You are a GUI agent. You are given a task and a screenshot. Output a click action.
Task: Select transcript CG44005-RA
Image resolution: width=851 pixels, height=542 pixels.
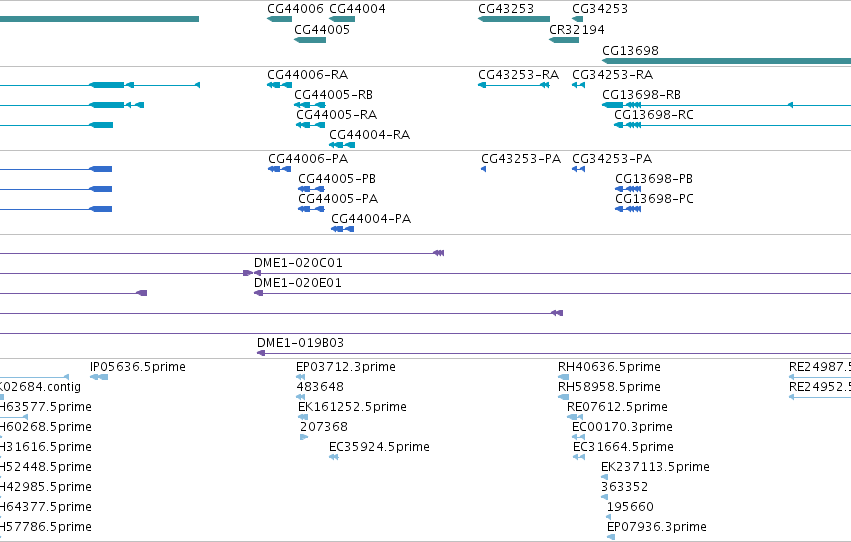pyautogui.click(x=336, y=114)
